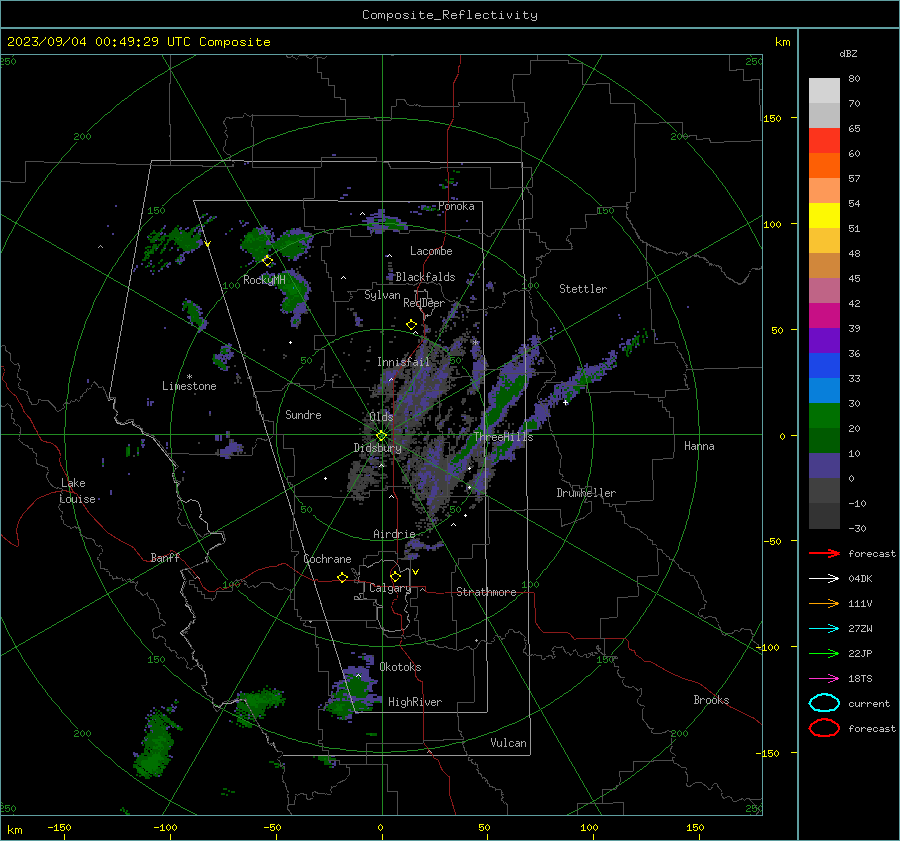Click the Strathmore town label

(486, 592)
